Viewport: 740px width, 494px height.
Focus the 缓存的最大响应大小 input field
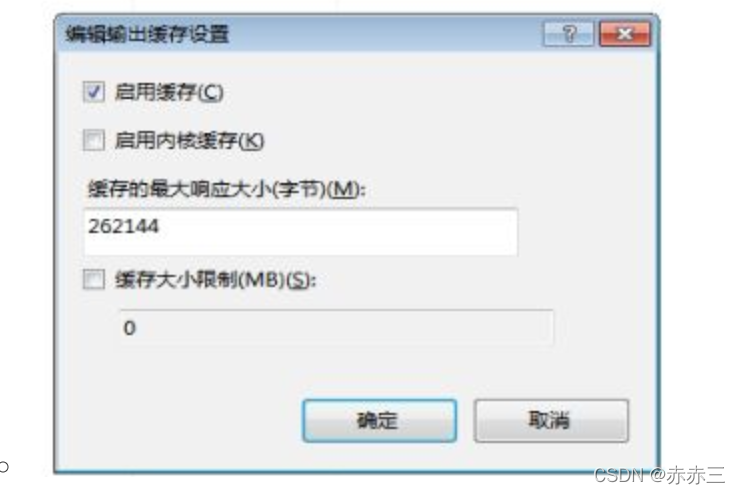(x=301, y=232)
